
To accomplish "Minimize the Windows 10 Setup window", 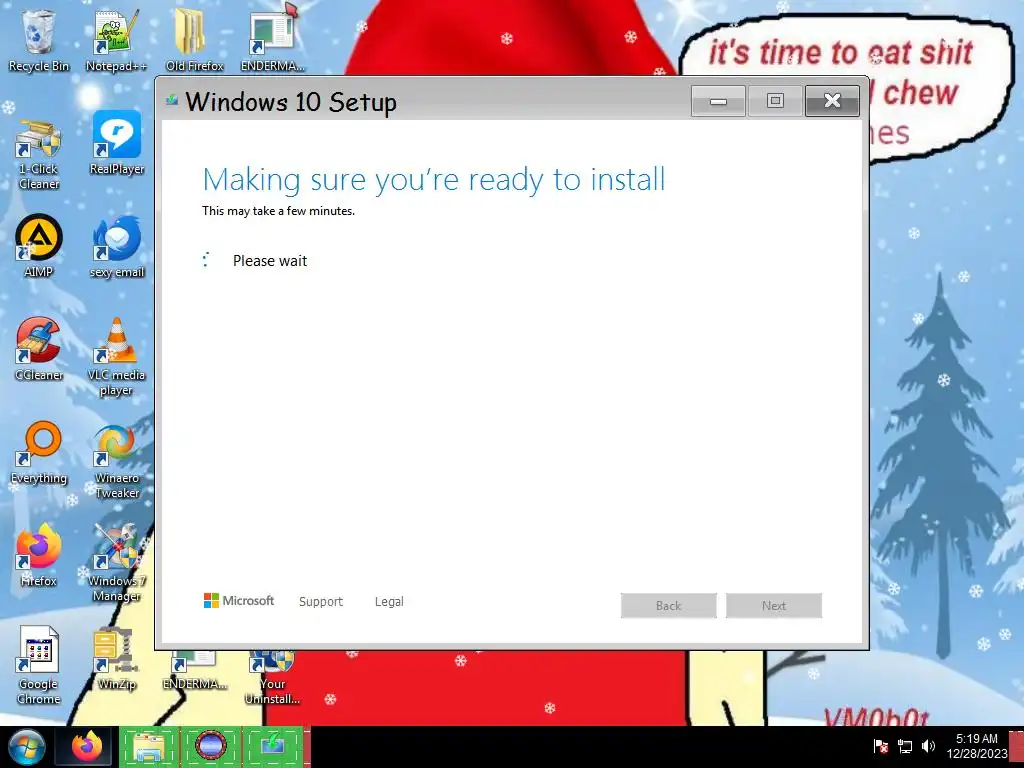I will [718, 101].
